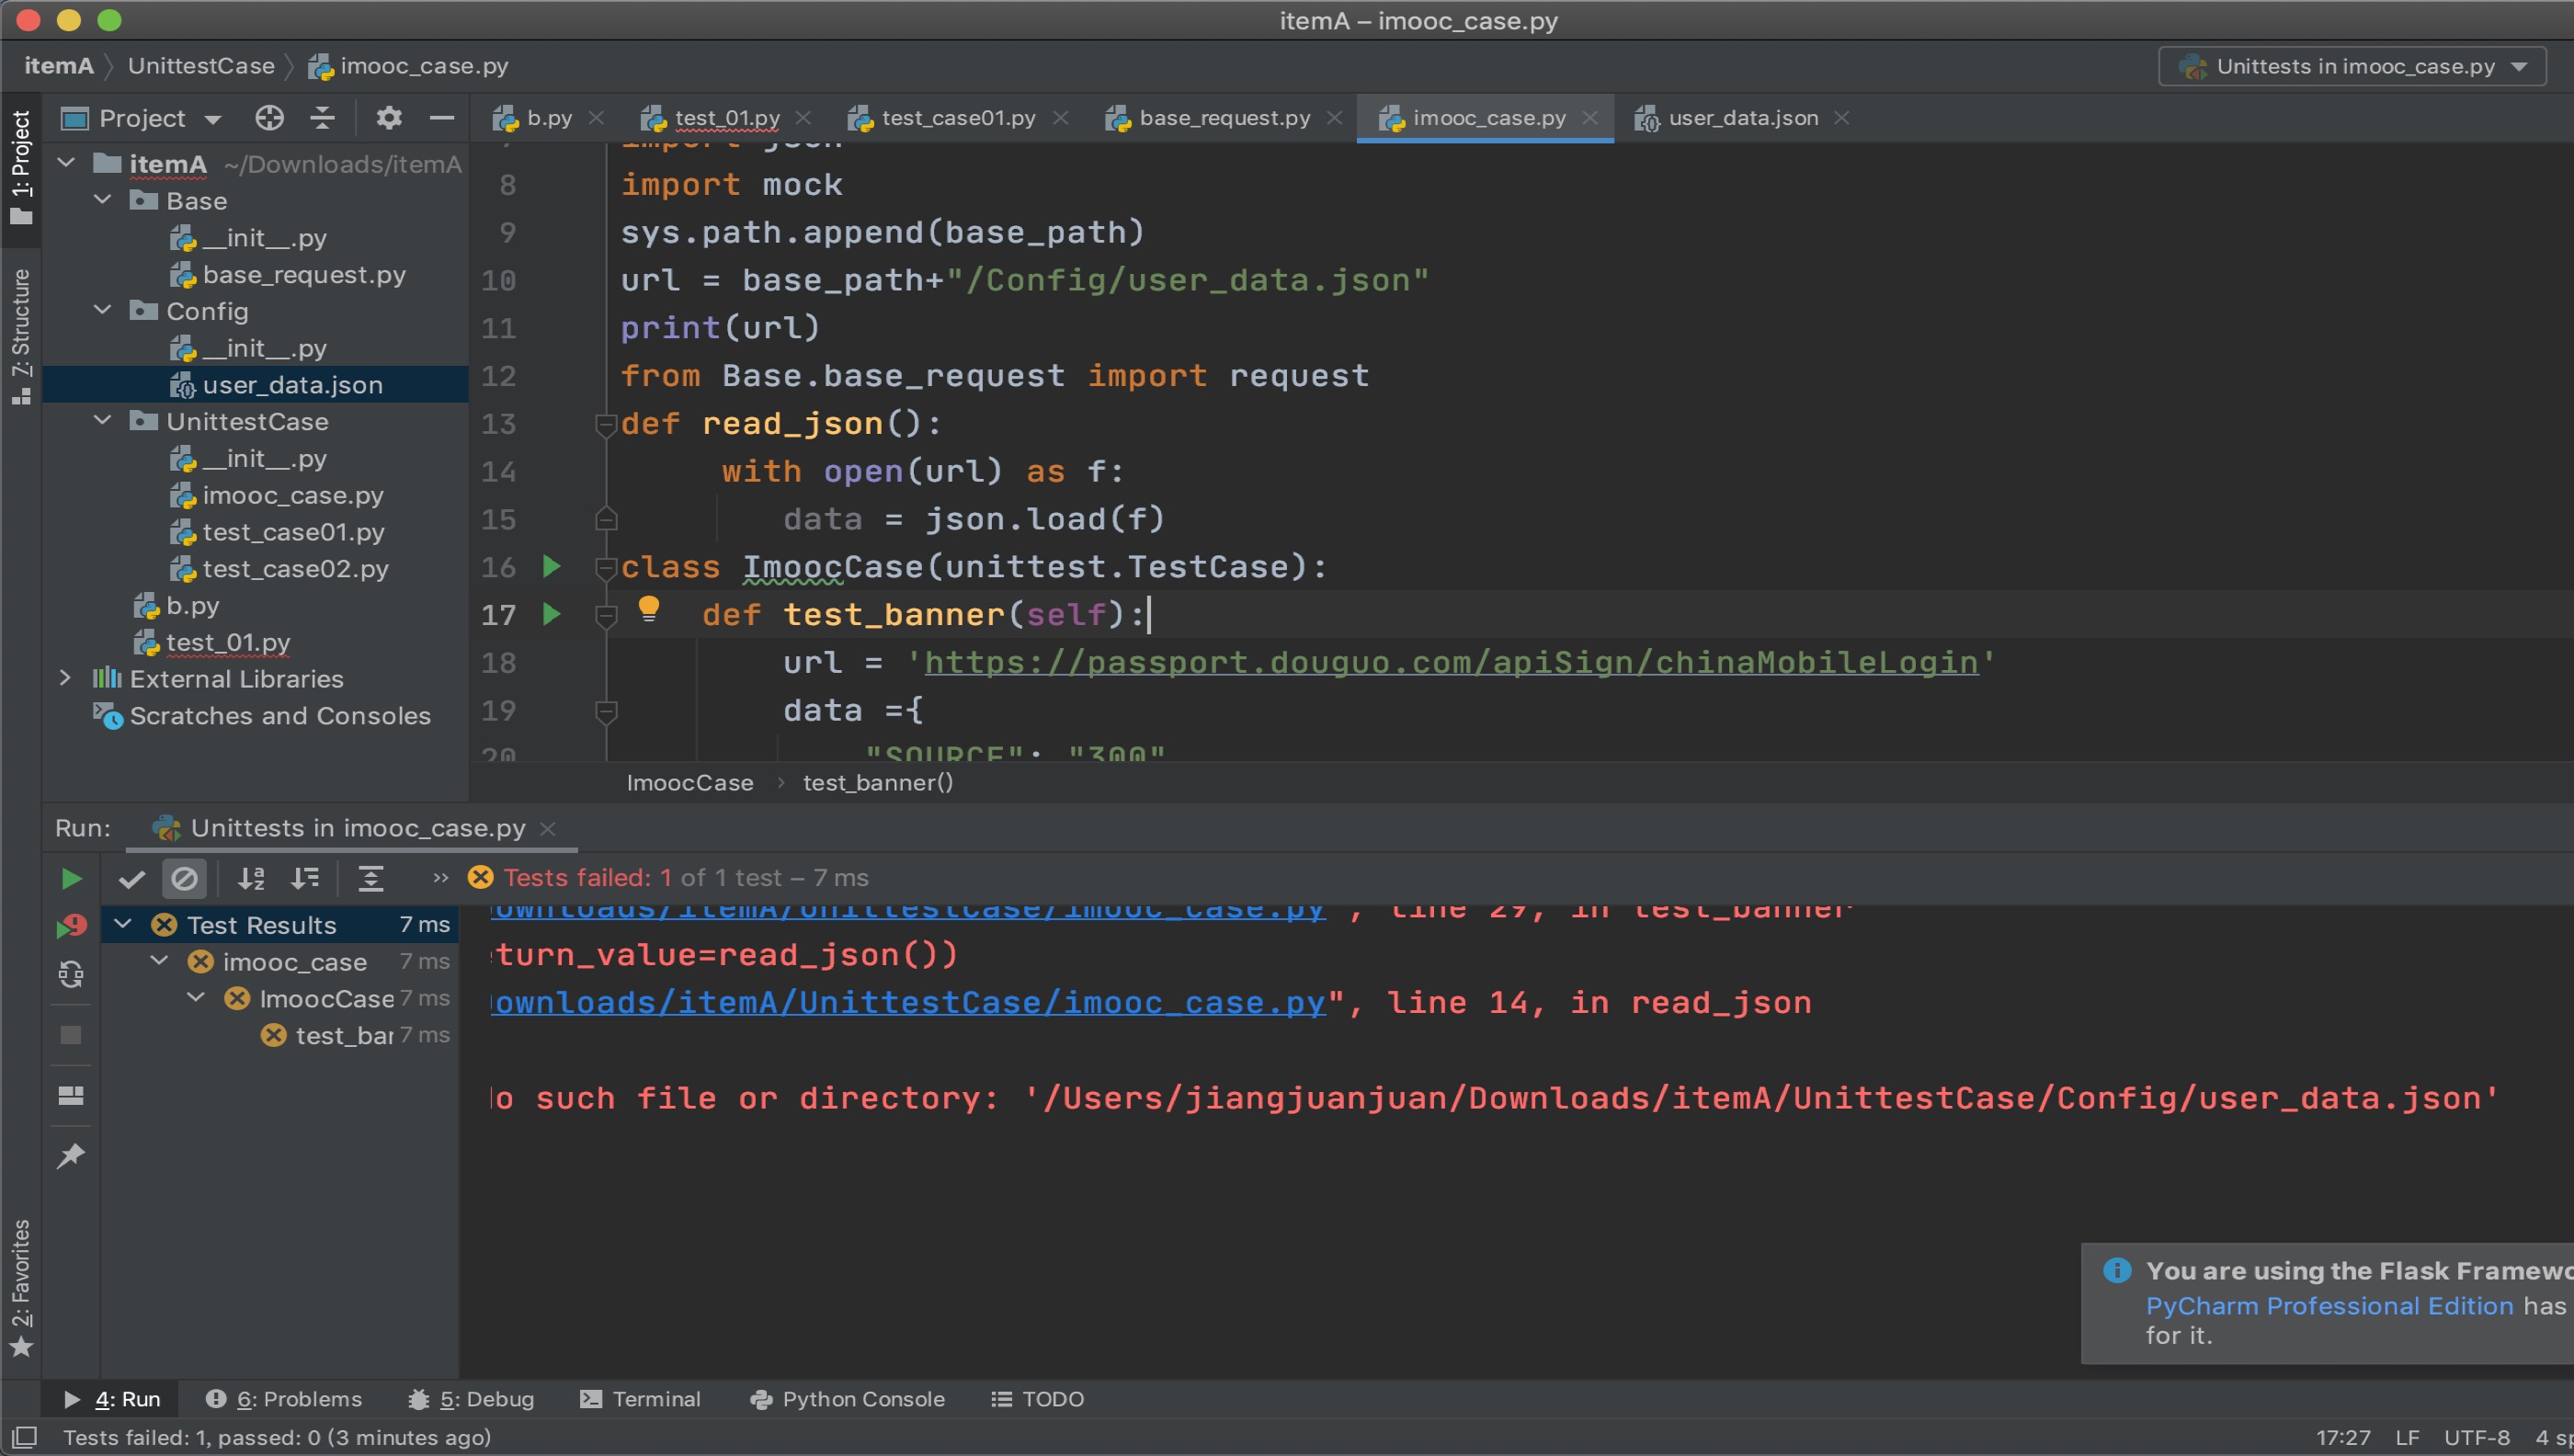Select the user_data.json tab
Screen dimensions: 2574x1456
tap(1737, 117)
